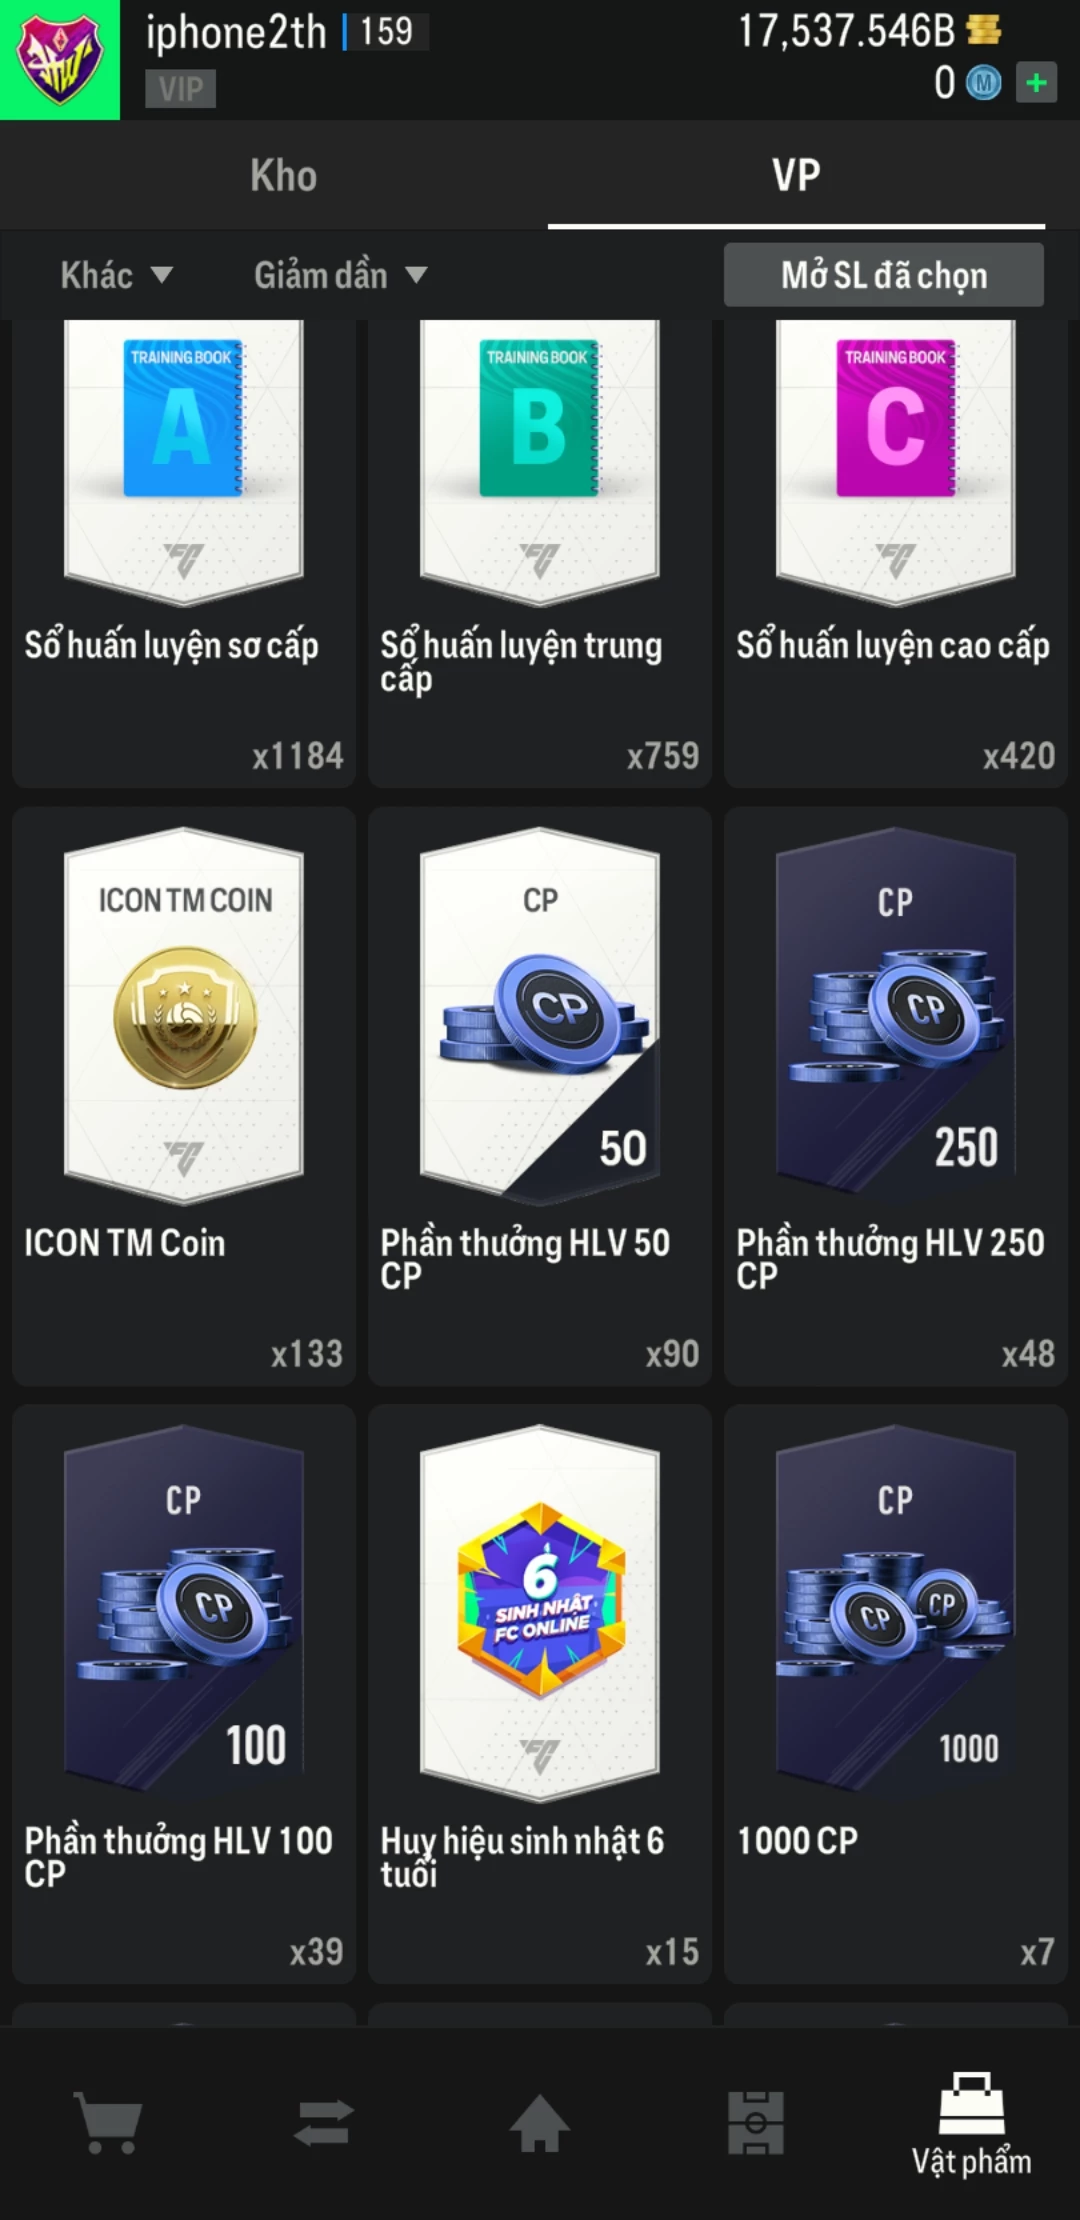Expand the Giảm dần sort dropdown
1080x2220 pixels.
(x=341, y=275)
